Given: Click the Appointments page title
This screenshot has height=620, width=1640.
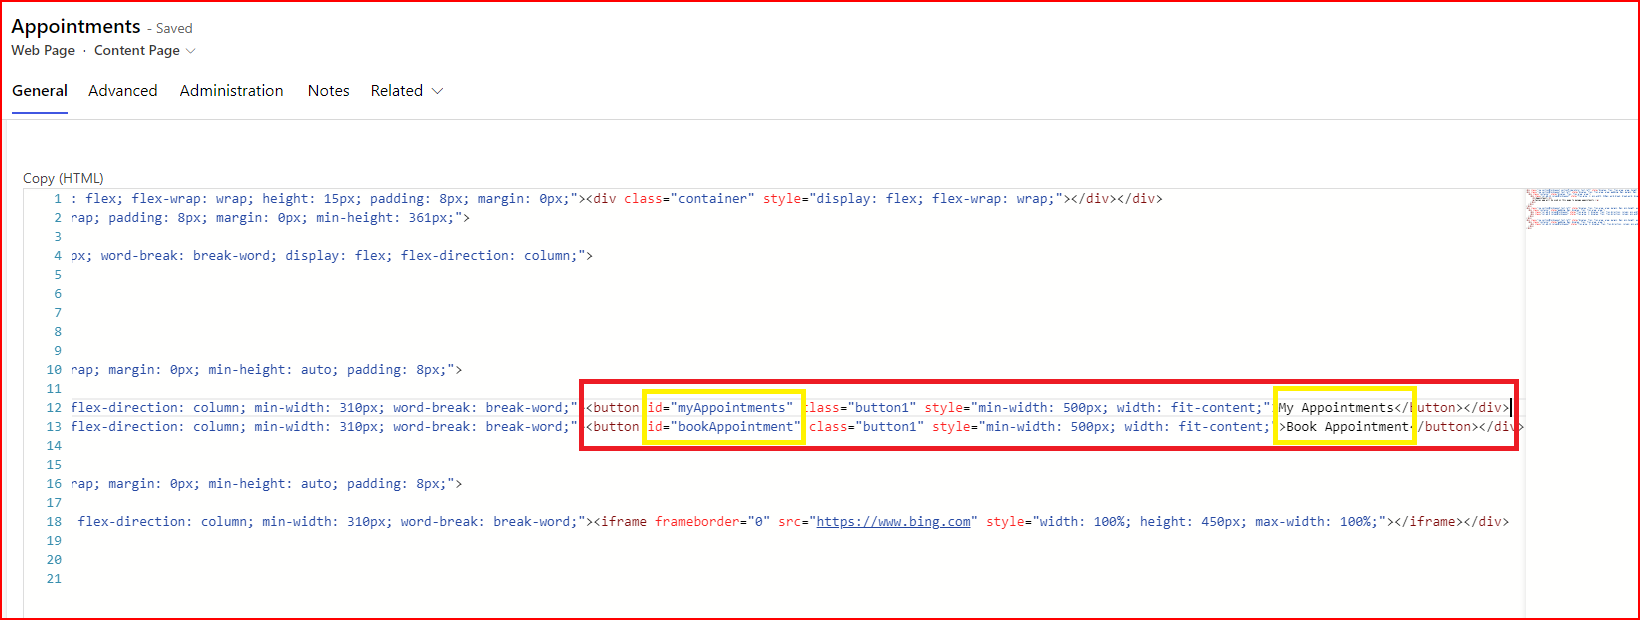Looking at the screenshot, I should click(76, 27).
